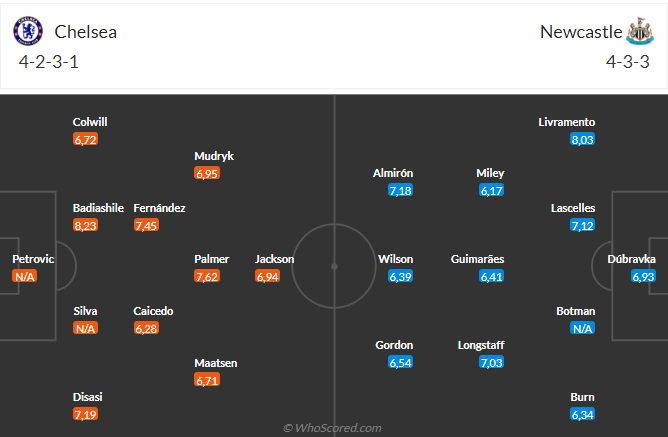Image resolution: width=668 pixels, height=437 pixels.
Task: Open player Mudryk's name
Action: point(214,156)
